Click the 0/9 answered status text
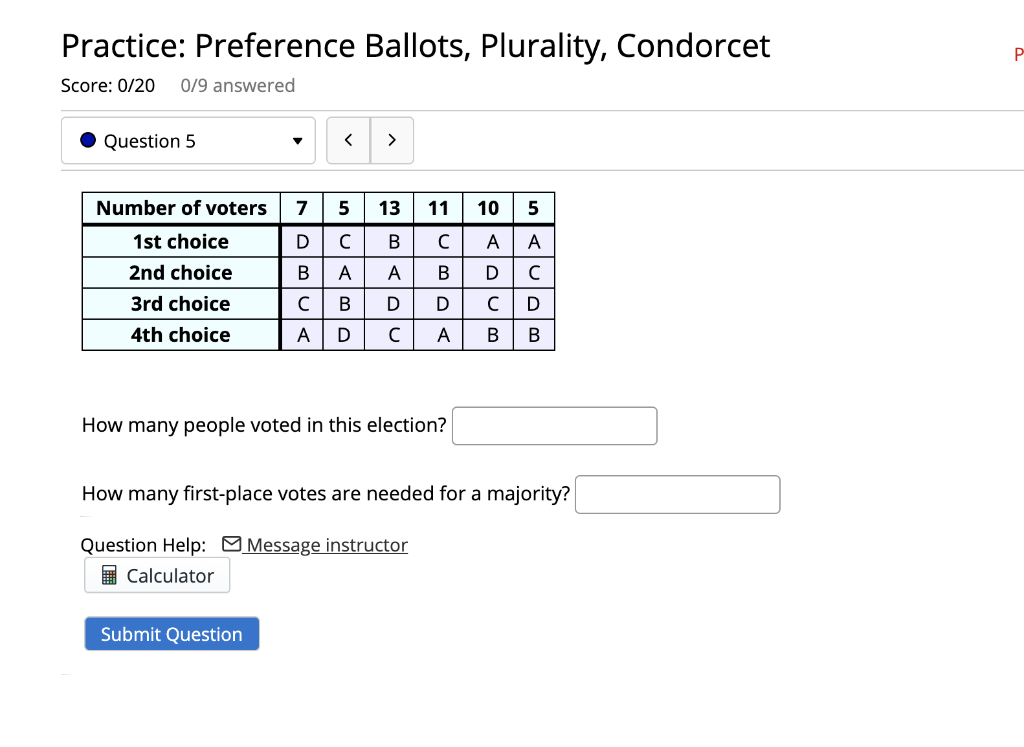 (238, 85)
